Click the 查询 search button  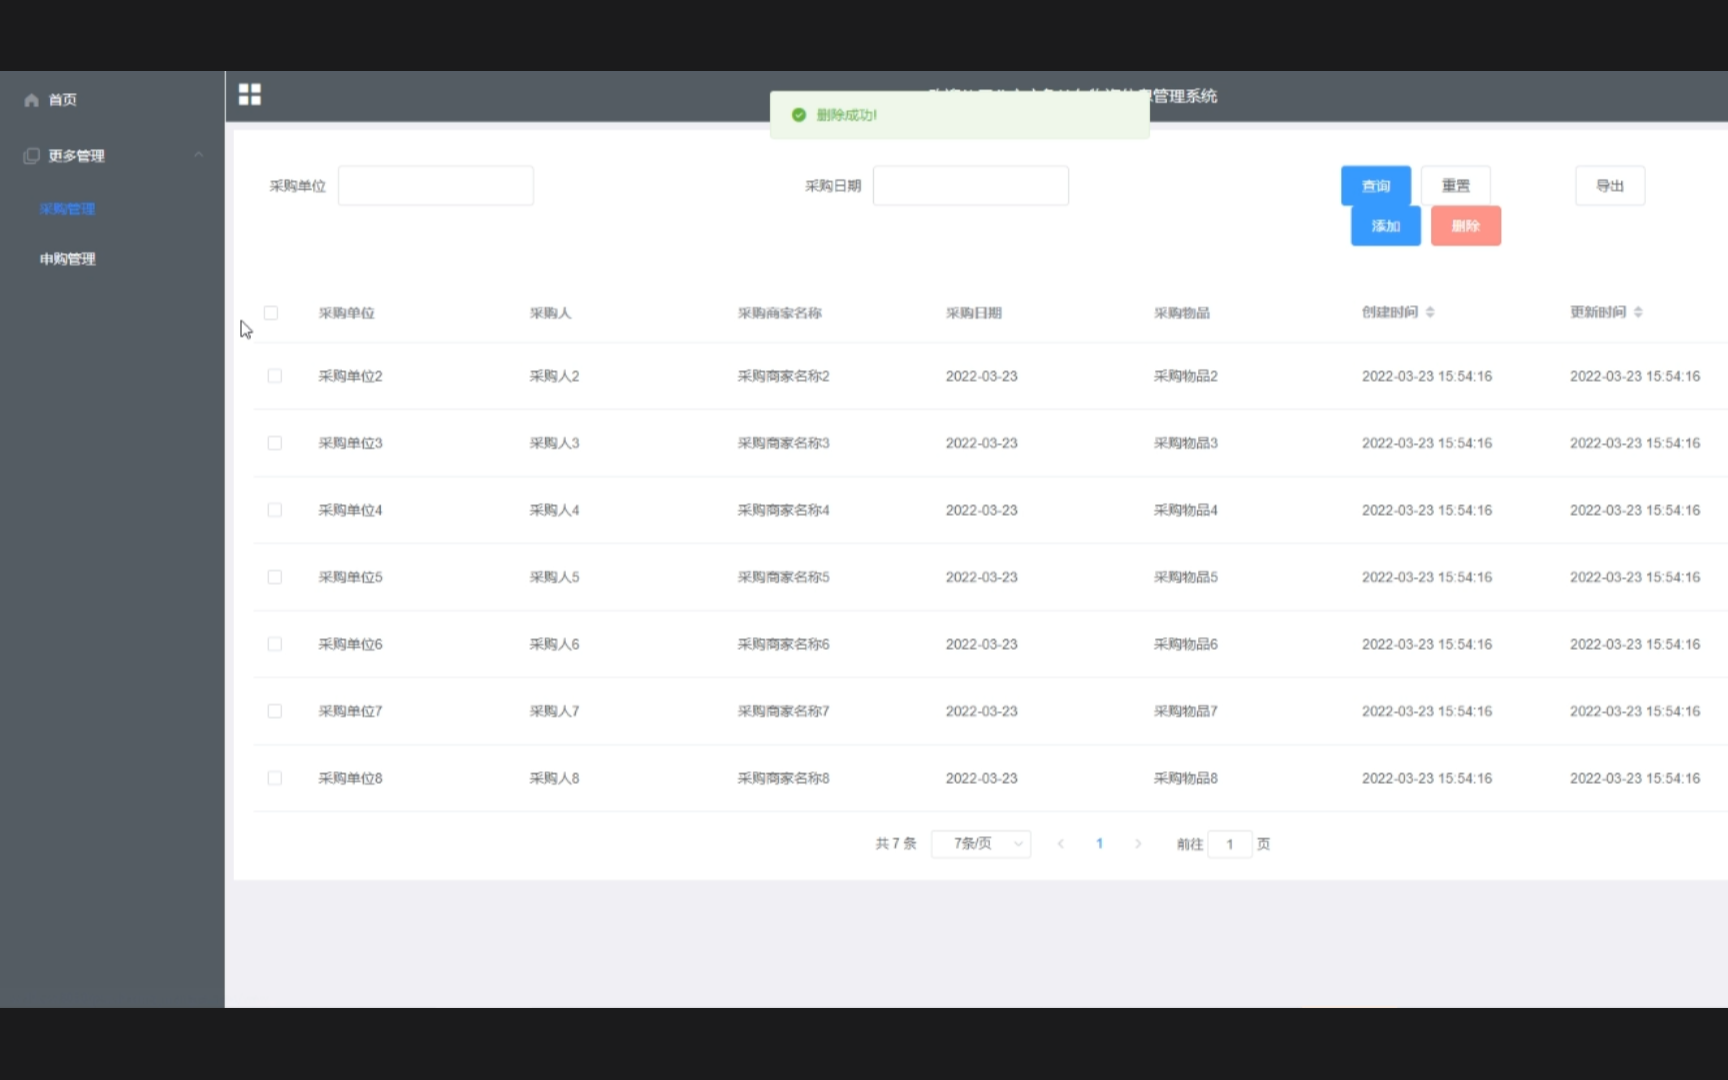pyautogui.click(x=1374, y=185)
